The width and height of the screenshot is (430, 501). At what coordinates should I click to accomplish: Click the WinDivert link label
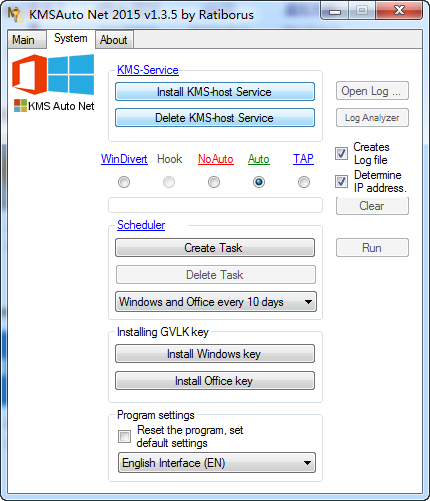pyautogui.click(x=124, y=159)
